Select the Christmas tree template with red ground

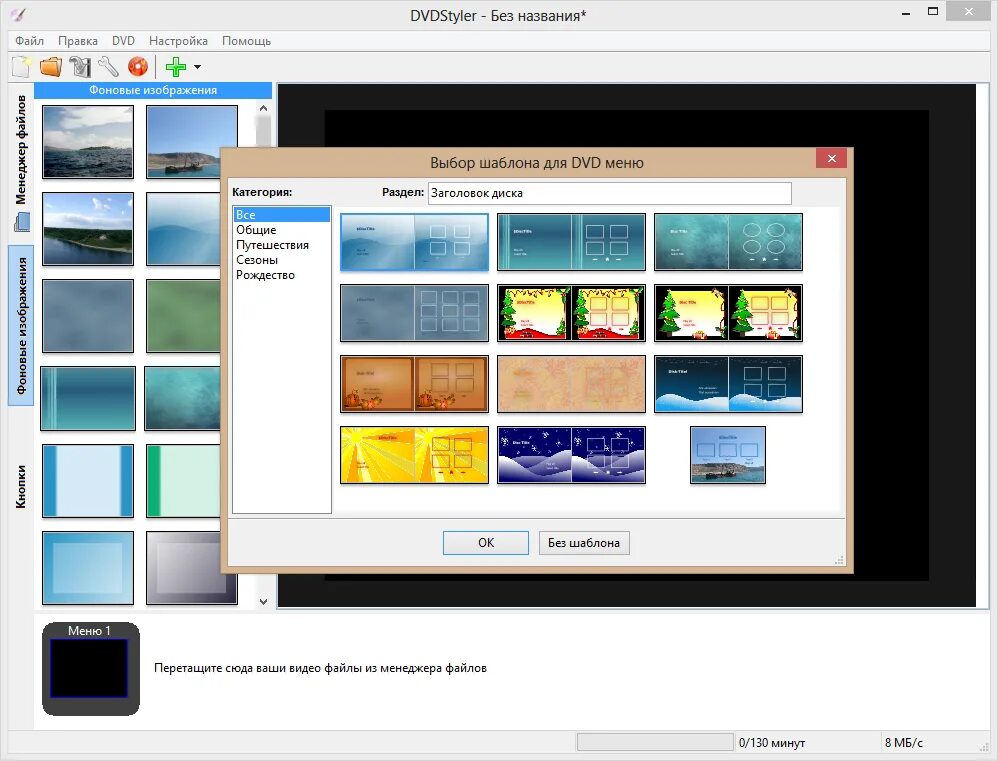pyautogui.click(x=571, y=313)
